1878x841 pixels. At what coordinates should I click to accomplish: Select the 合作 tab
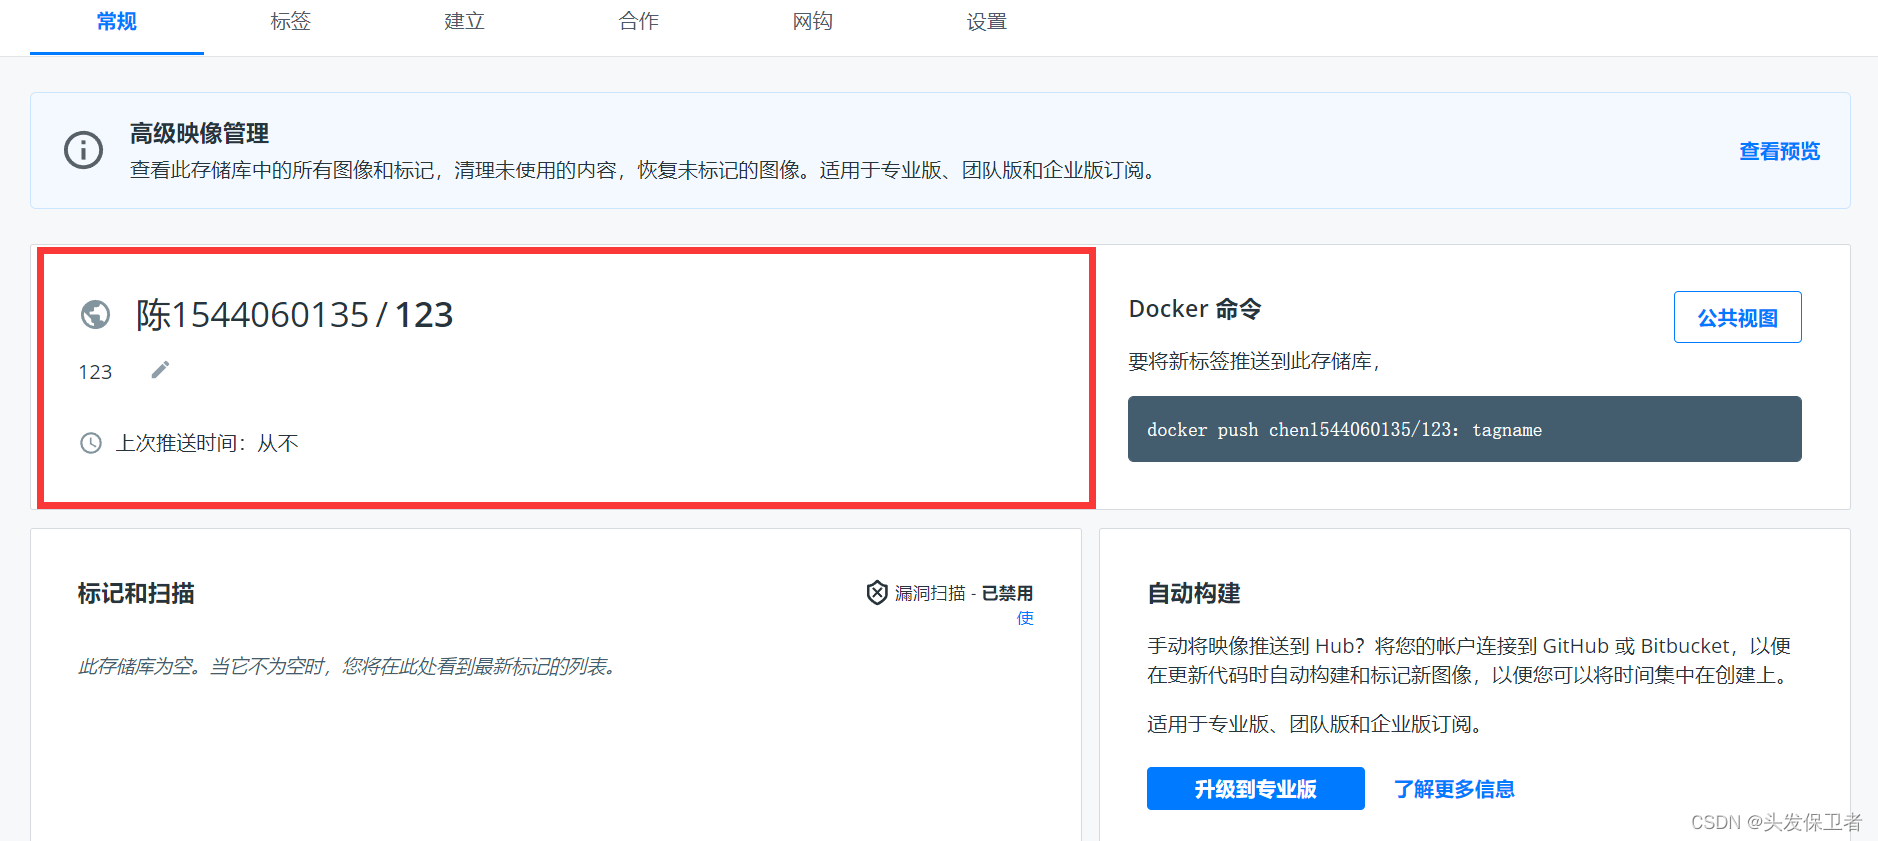(639, 22)
